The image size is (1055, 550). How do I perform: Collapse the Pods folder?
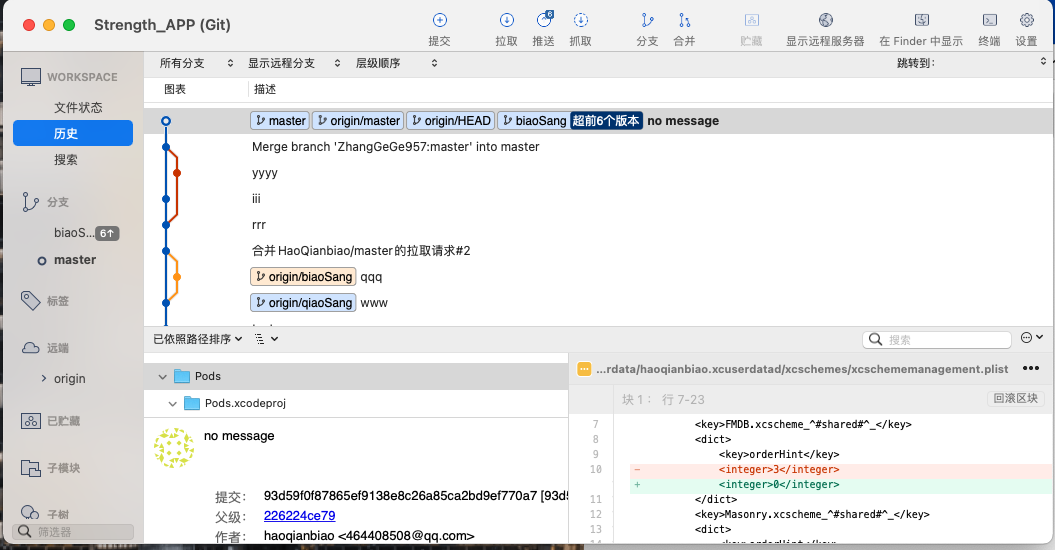point(162,377)
